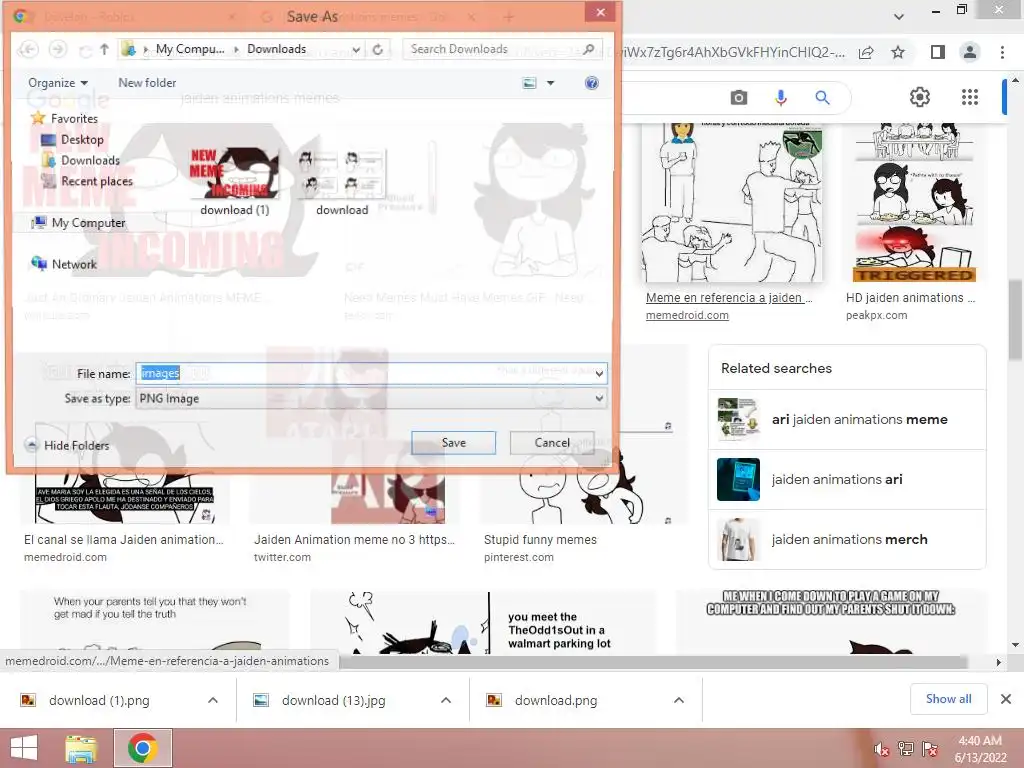
Task: Search by voice microphone icon
Action: (780, 98)
